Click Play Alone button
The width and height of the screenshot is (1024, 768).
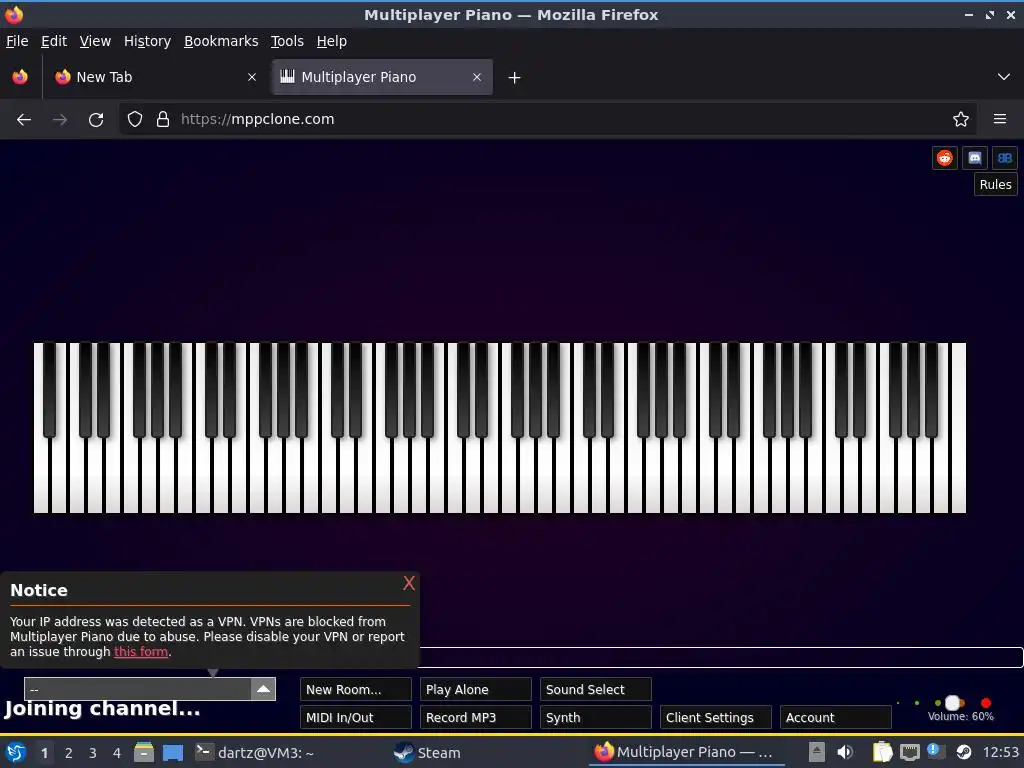(475, 690)
